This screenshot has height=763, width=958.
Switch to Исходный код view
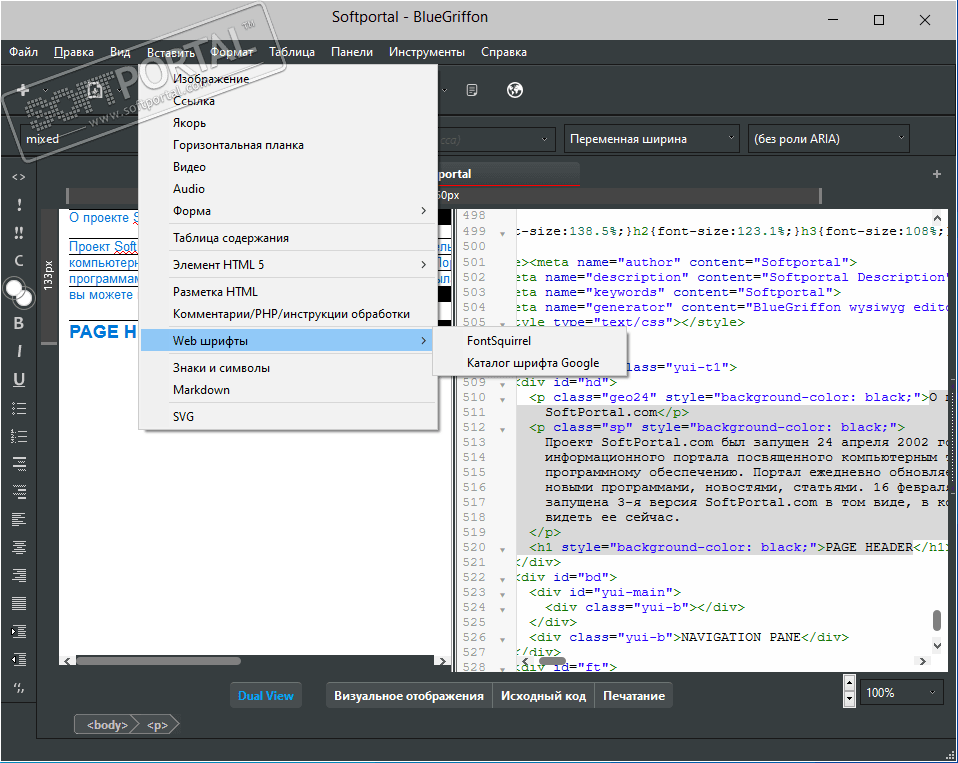click(x=543, y=695)
